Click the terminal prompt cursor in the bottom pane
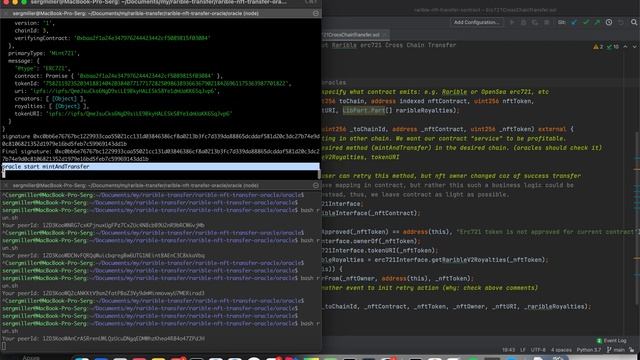This screenshot has height=360, width=640. click(x=4, y=346)
